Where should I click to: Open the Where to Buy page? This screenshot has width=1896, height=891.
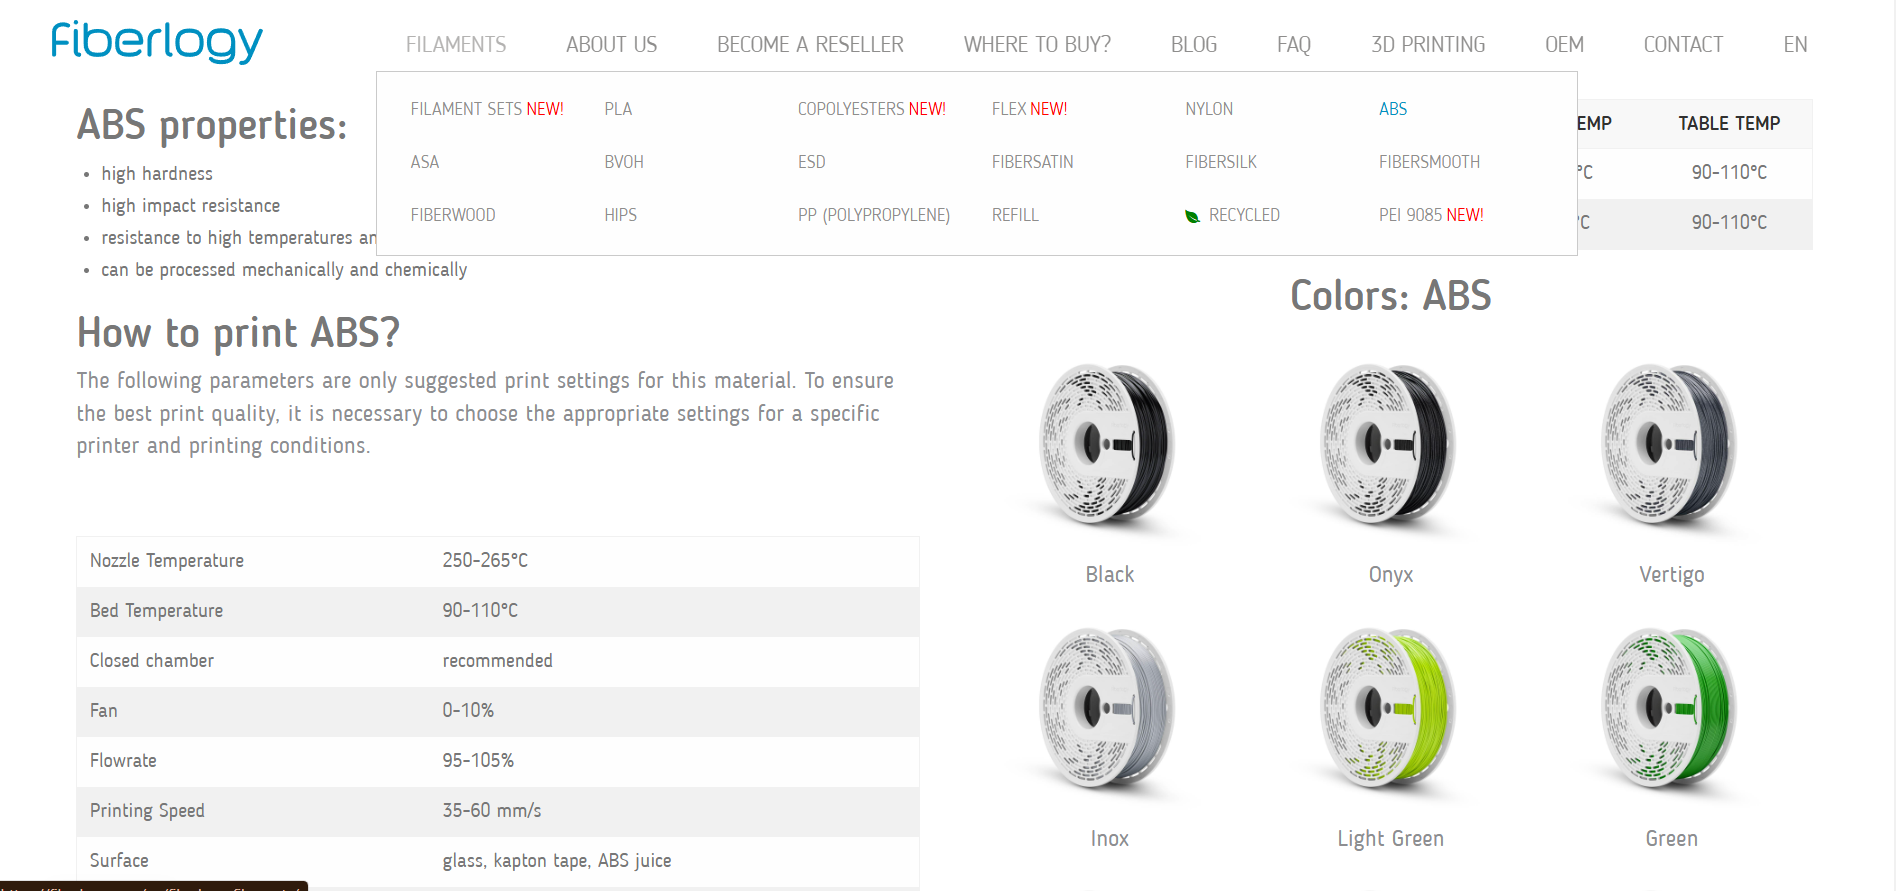[1037, 45]
